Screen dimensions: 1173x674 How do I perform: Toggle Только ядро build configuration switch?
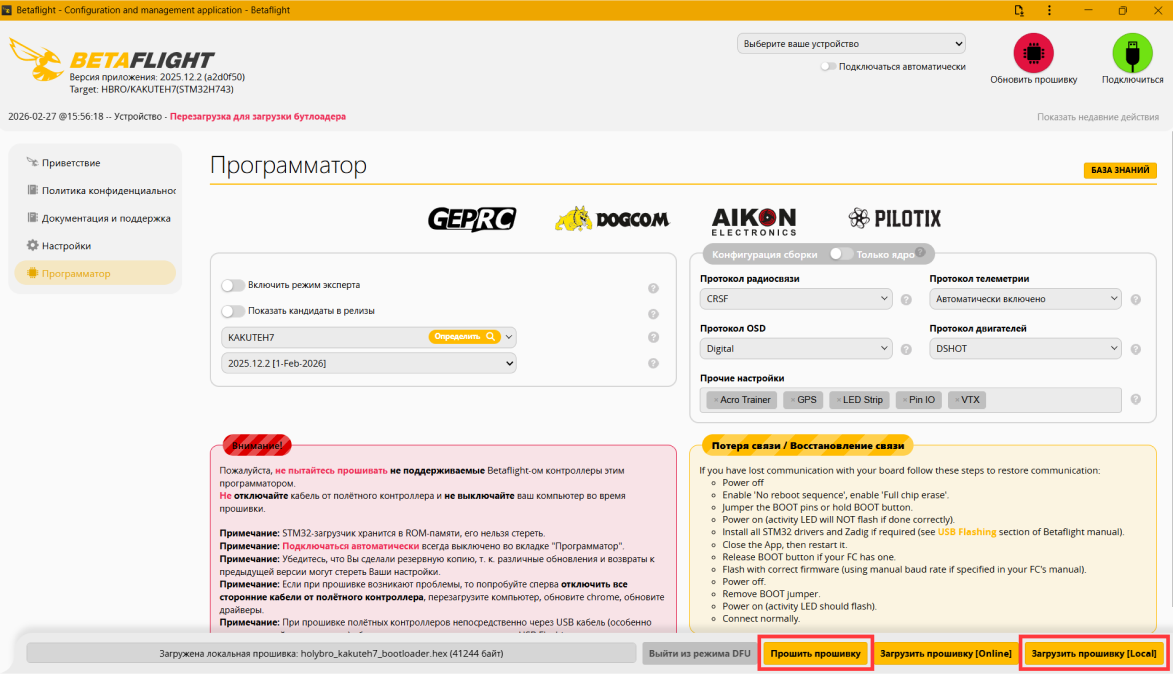click(x=841, y=254)
